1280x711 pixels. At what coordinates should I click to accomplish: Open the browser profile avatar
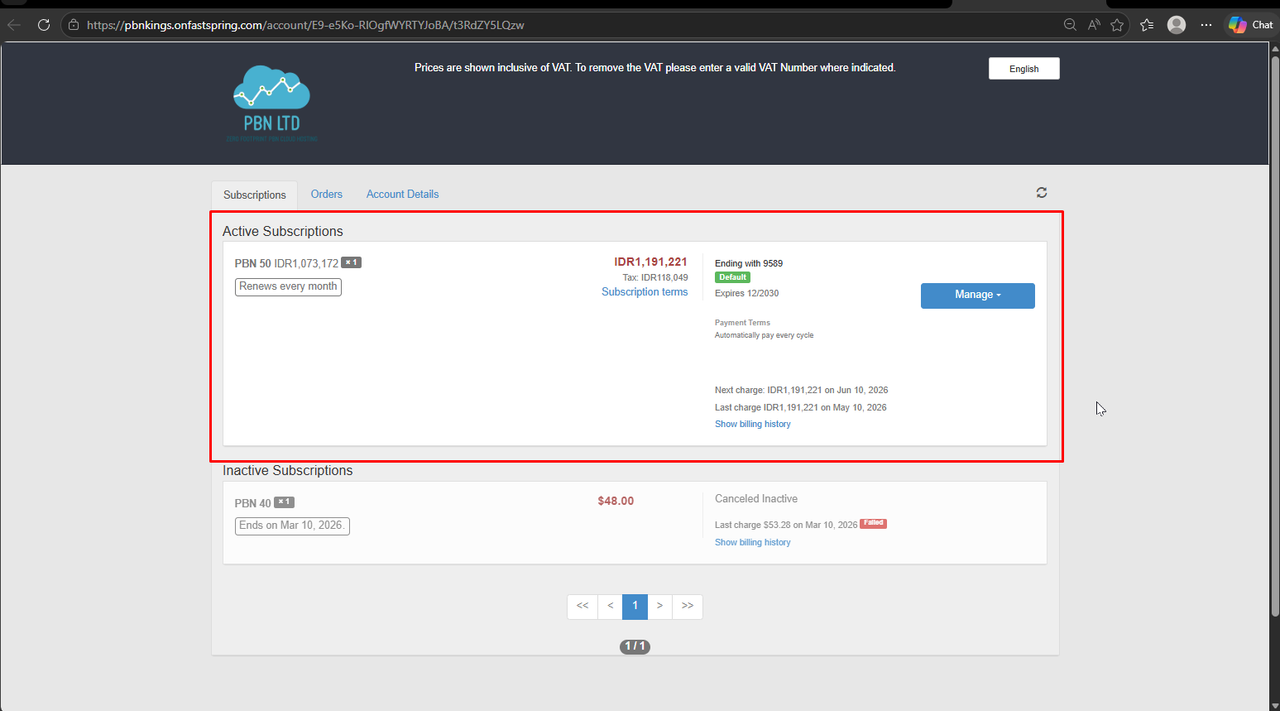click(x=1177, y=25)
